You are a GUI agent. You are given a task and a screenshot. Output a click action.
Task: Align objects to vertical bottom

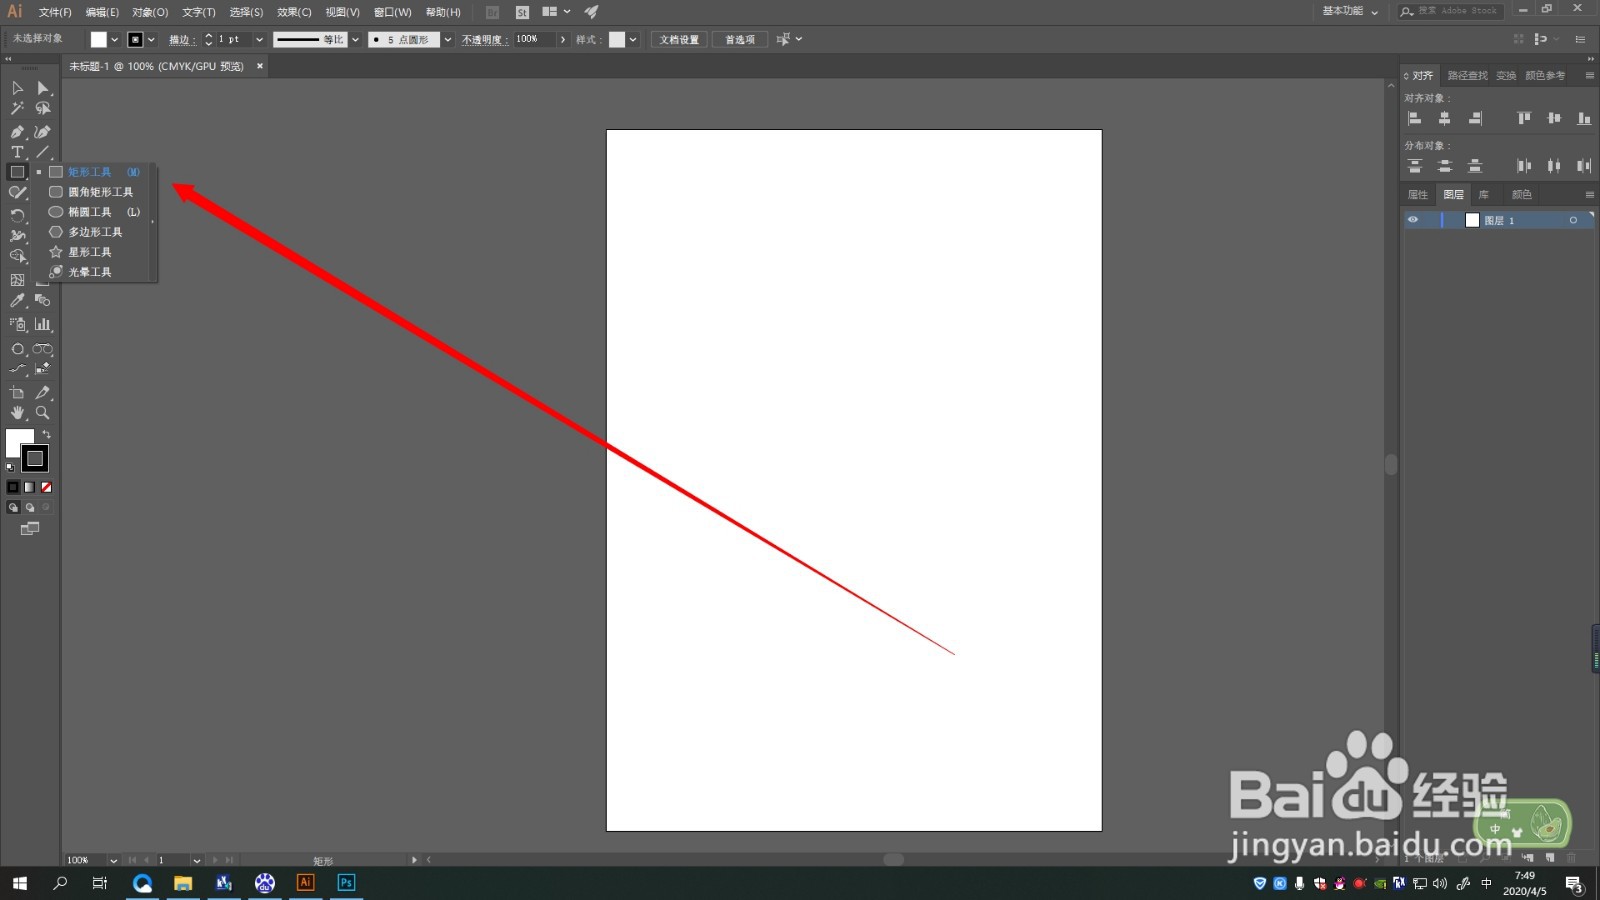pos(1584,118)
